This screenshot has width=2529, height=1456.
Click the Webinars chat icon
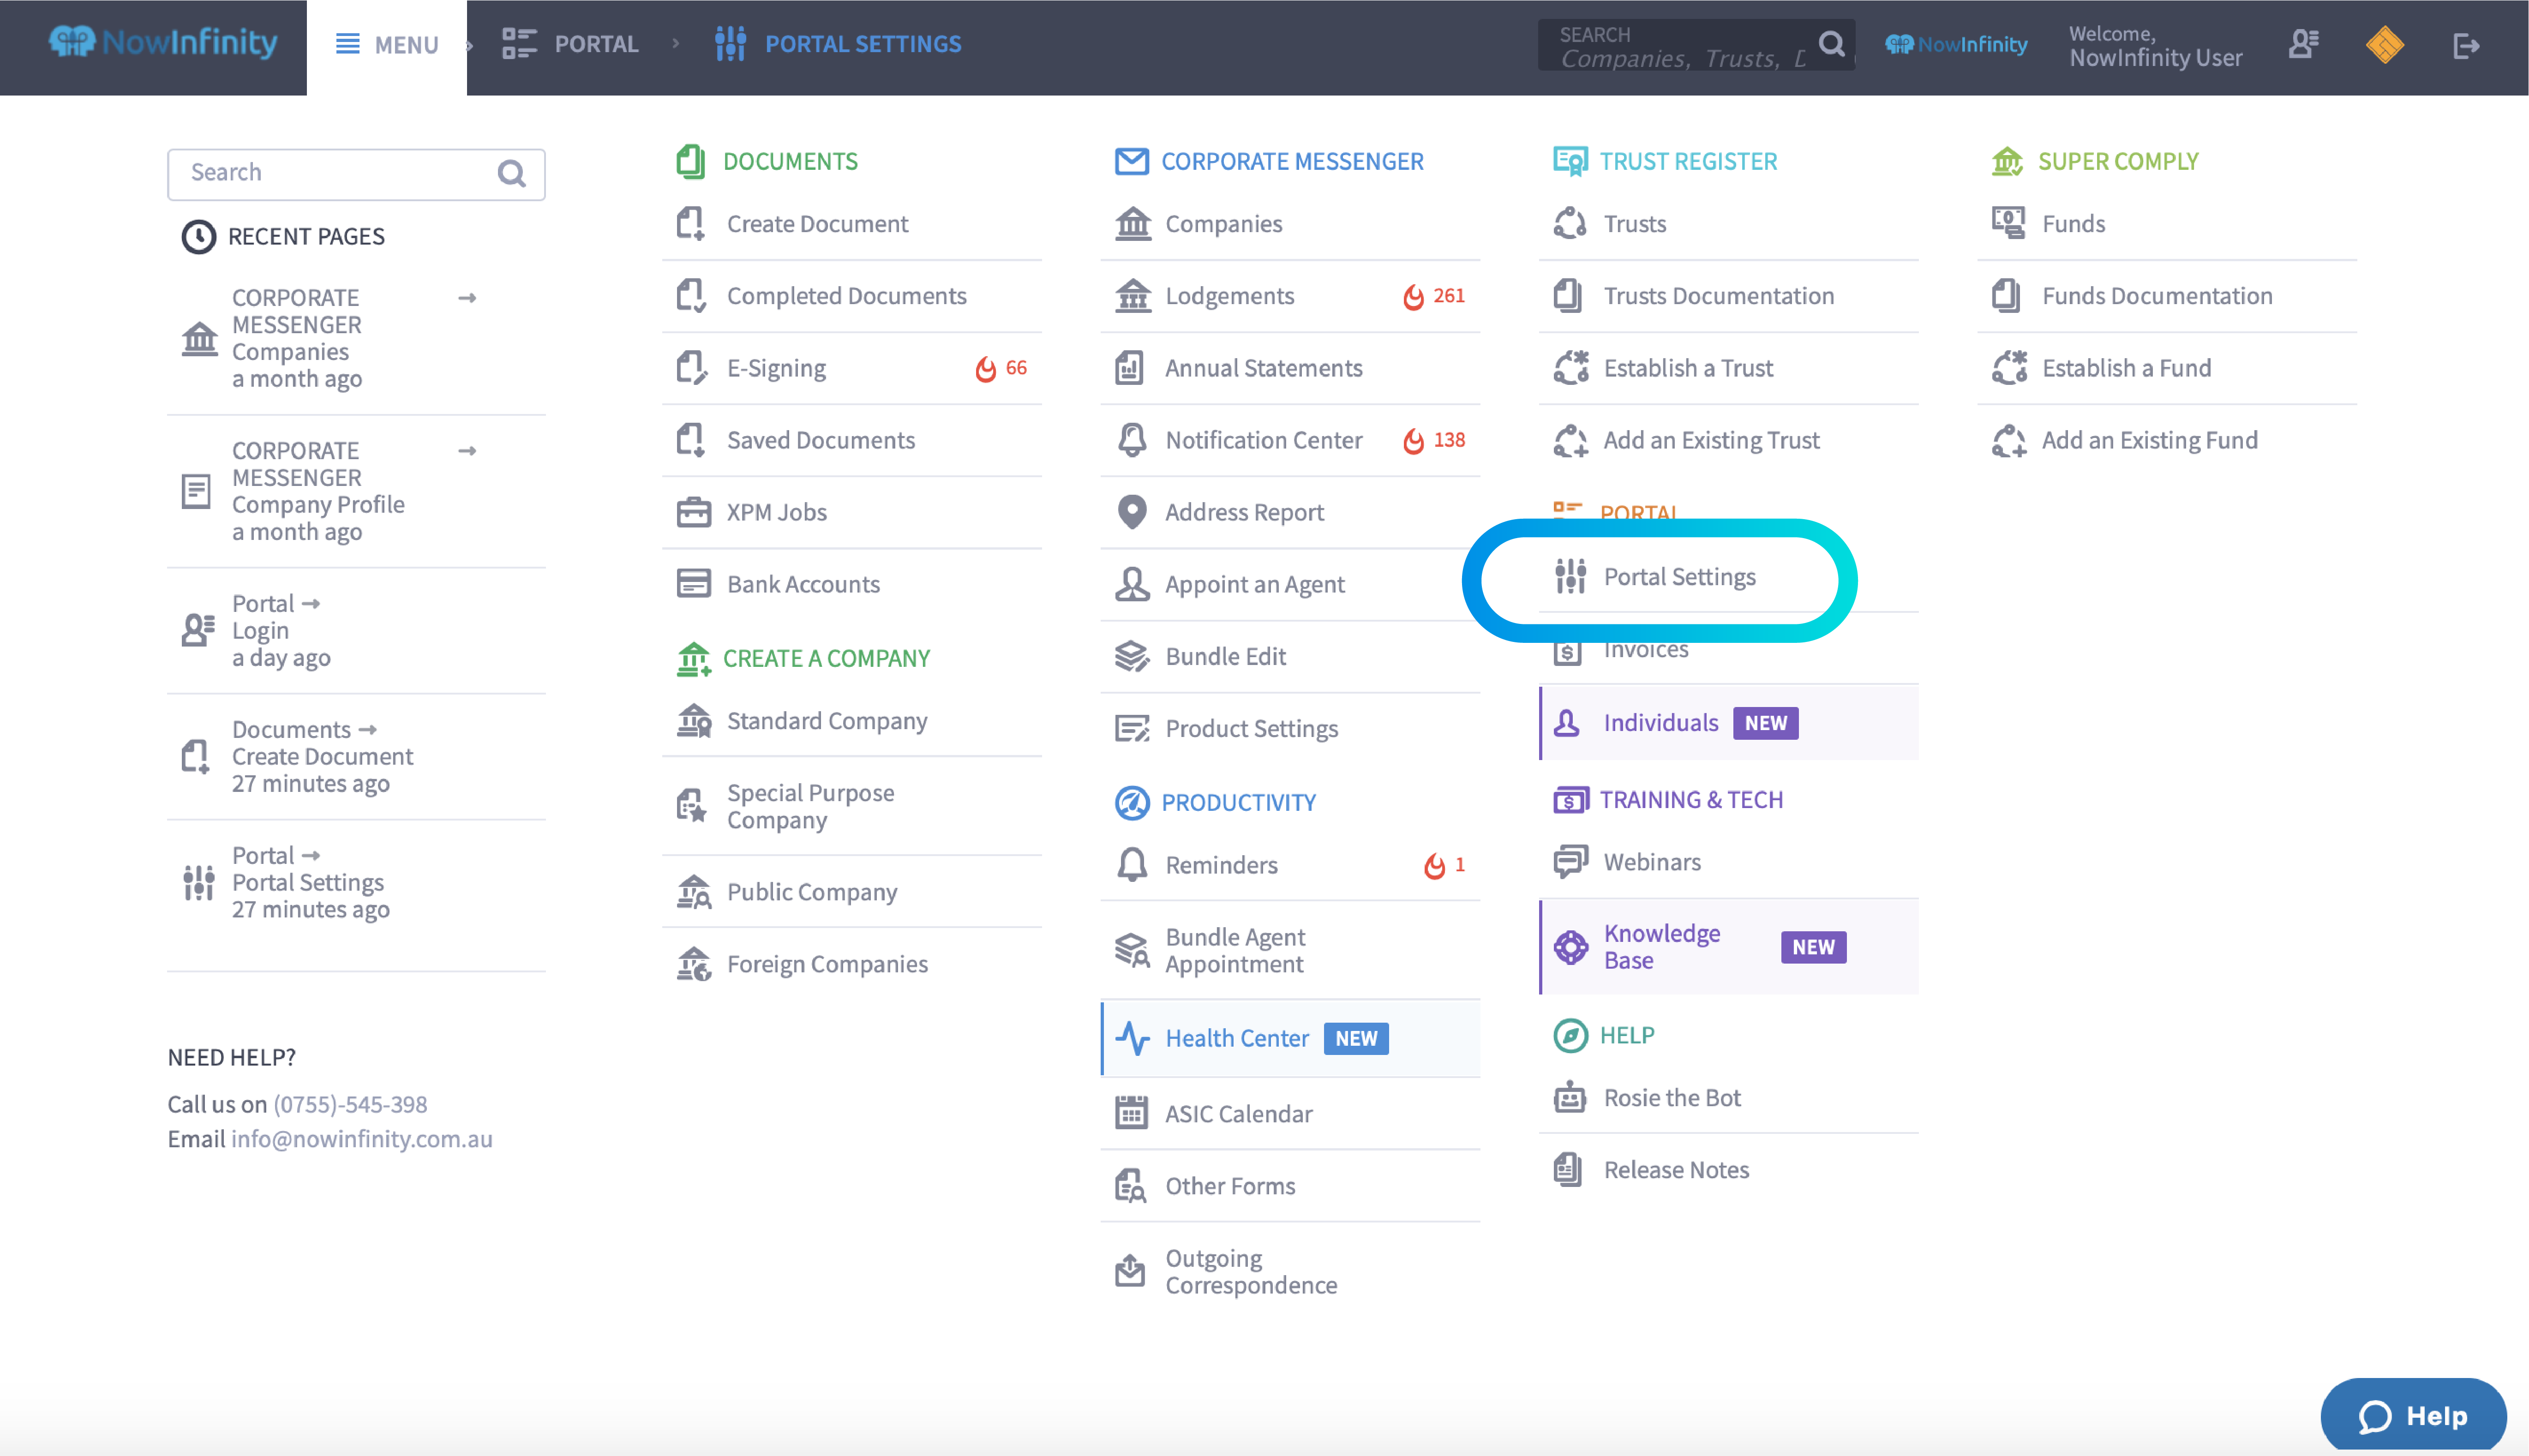click(x=1571, y=862)
